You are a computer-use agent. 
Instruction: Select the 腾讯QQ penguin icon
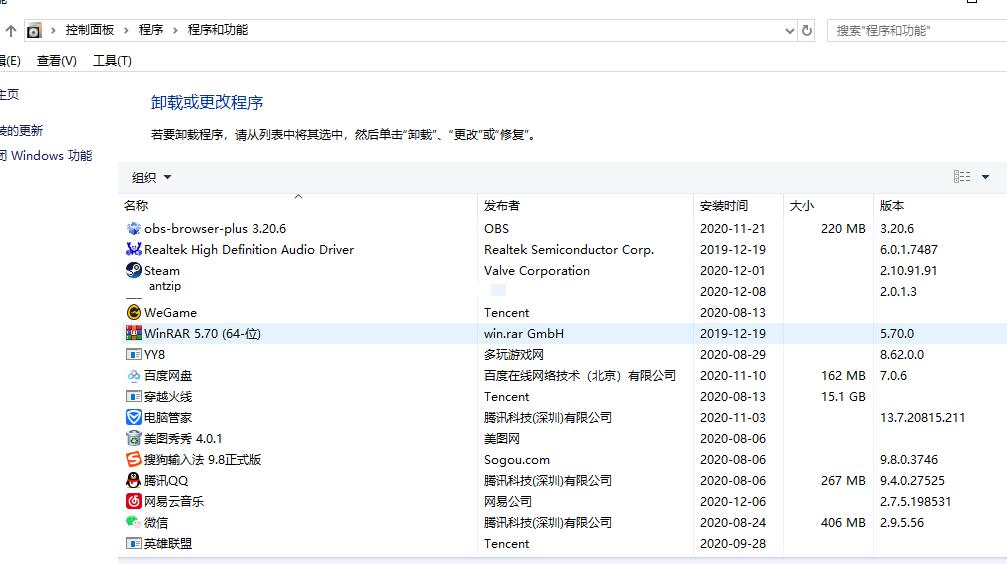(x=134, y=480)
